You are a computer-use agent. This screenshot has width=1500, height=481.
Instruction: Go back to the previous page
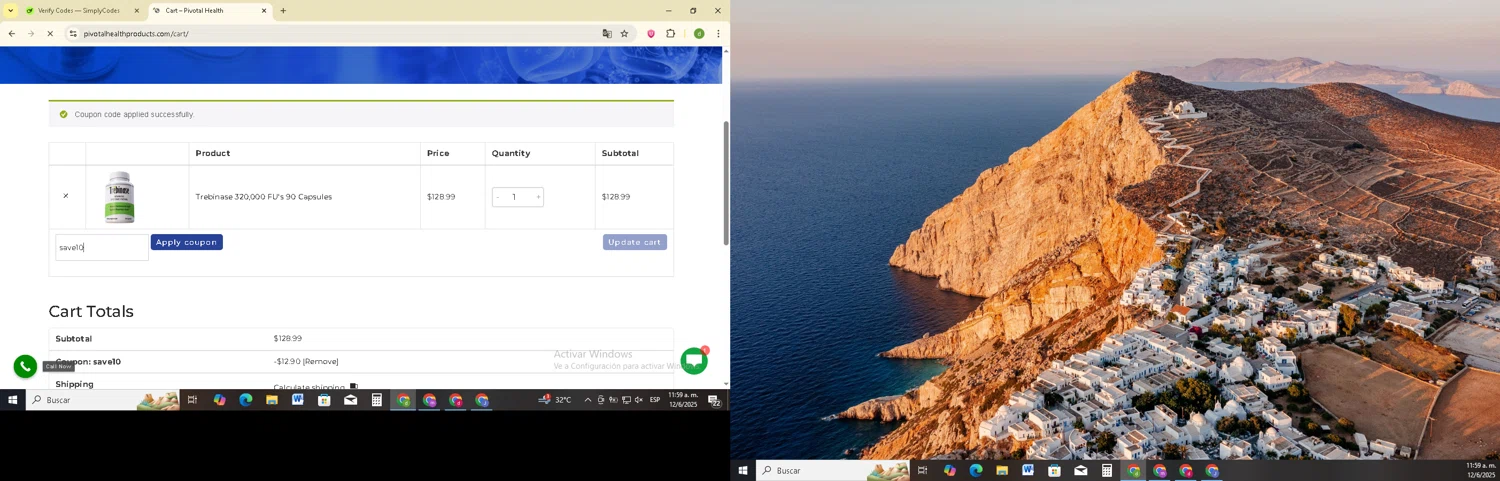point(11,34)
